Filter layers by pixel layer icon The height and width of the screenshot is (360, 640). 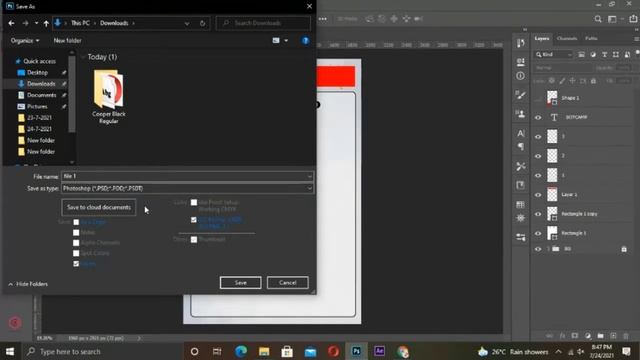point(581,54)
